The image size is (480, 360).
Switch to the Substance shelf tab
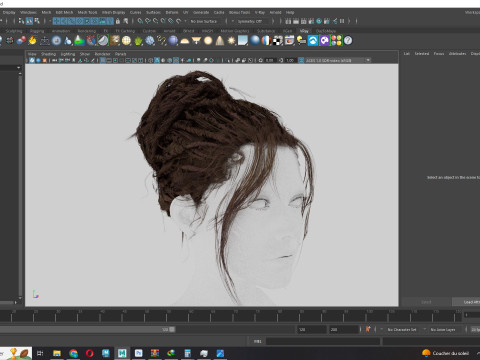coord(266,31)
